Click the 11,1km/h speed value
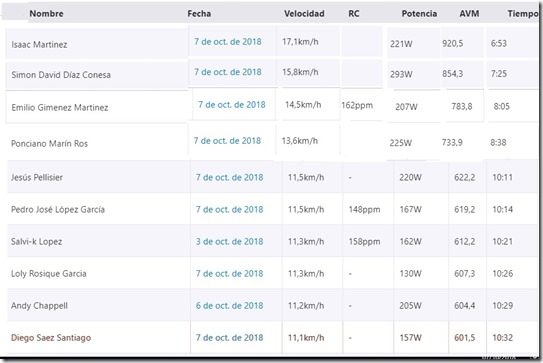Image resolution: width=543 pixels, height=363 pixels. [306, 338]
